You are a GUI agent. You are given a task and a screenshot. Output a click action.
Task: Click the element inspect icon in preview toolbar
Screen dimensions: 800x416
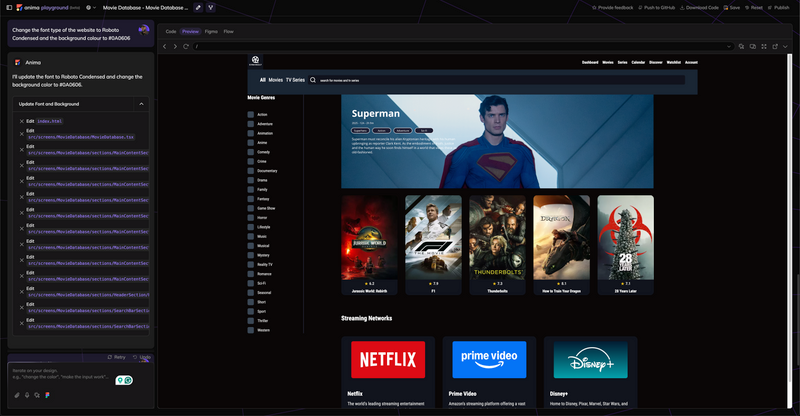tap(741, 46)
